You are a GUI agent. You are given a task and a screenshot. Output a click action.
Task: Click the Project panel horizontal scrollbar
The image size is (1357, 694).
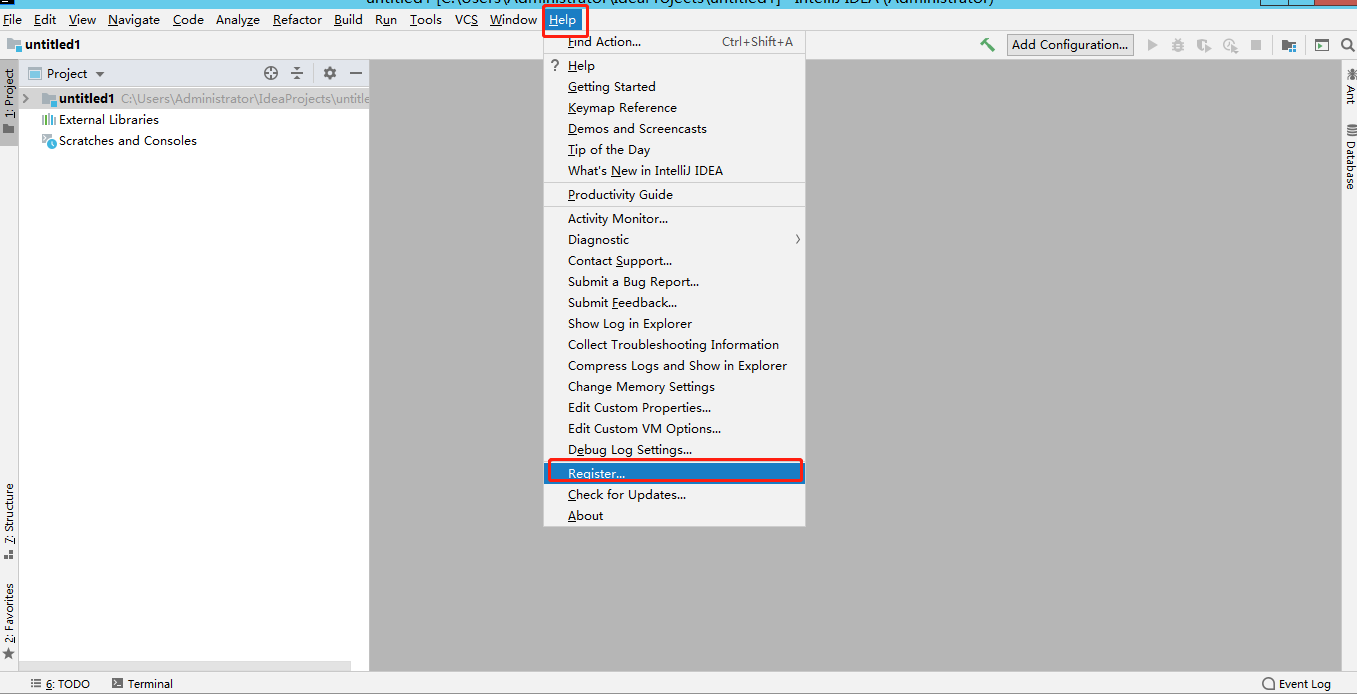[x=185, y=666]
